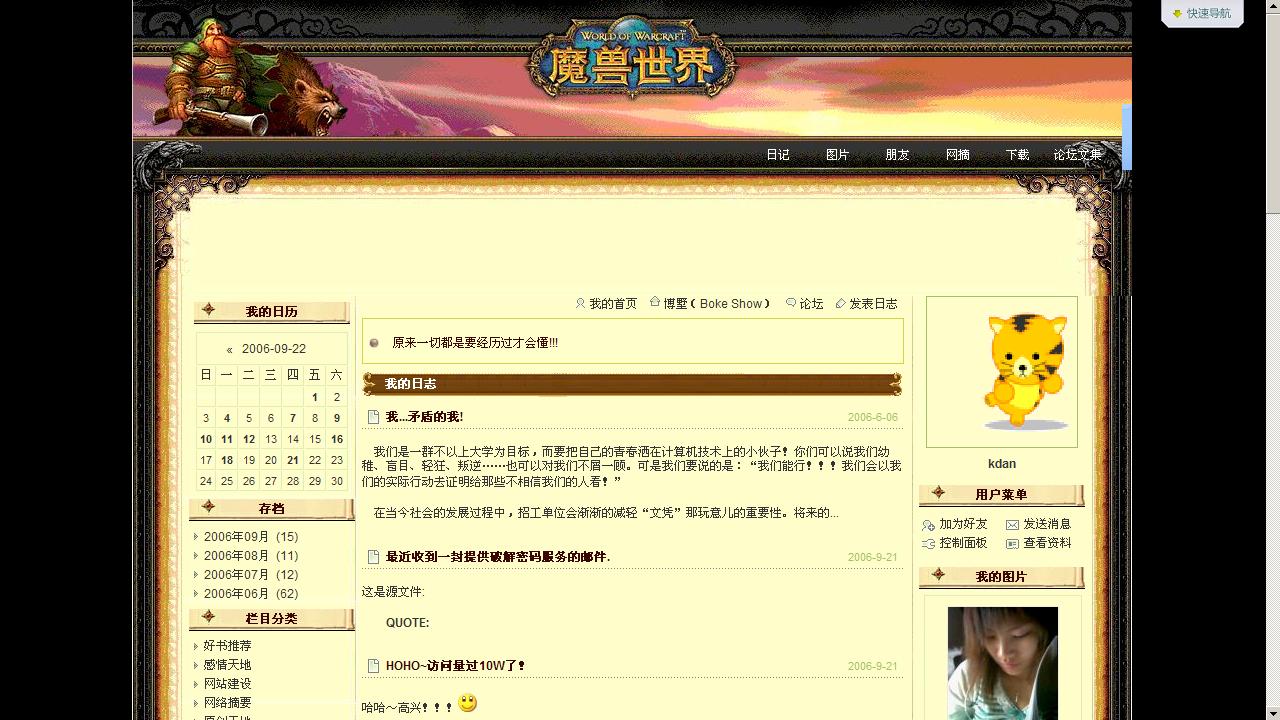This screenshot has height=720, width=1280.
Task: Click document icon beside 我...矛盾的我!
Action: [373, 417]
